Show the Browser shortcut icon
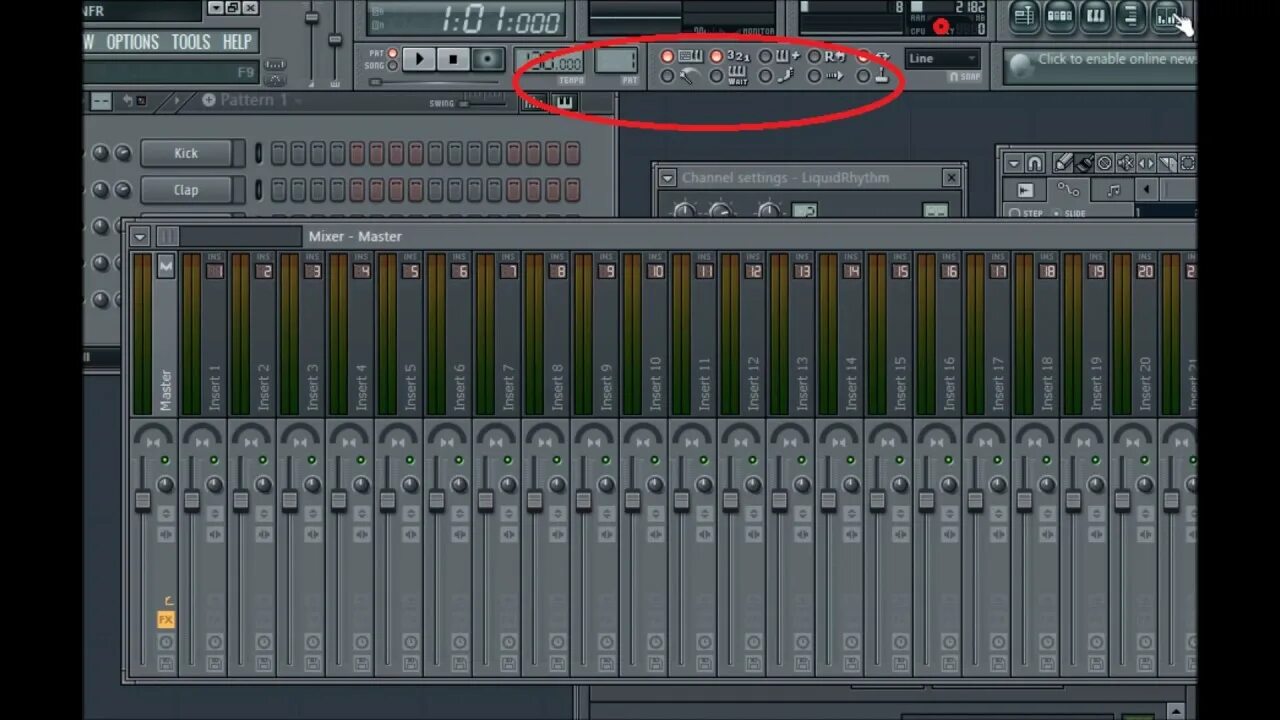1280x720 pixels. click(x=1130, y=15)
